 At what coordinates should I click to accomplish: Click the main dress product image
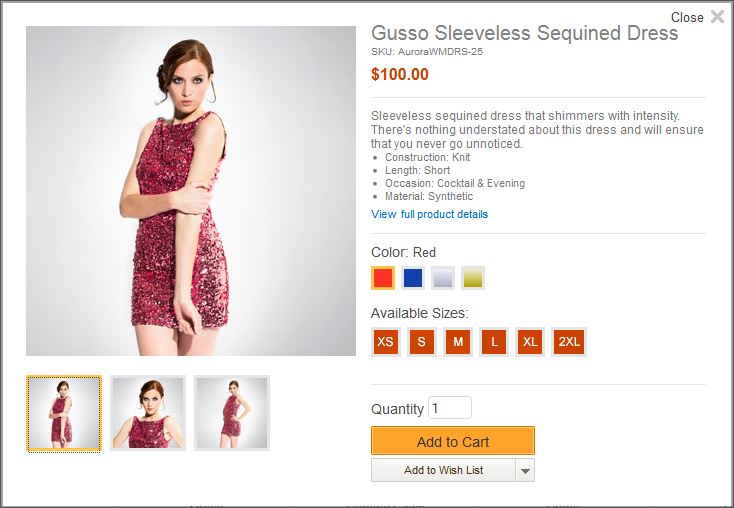coord(191,191)
